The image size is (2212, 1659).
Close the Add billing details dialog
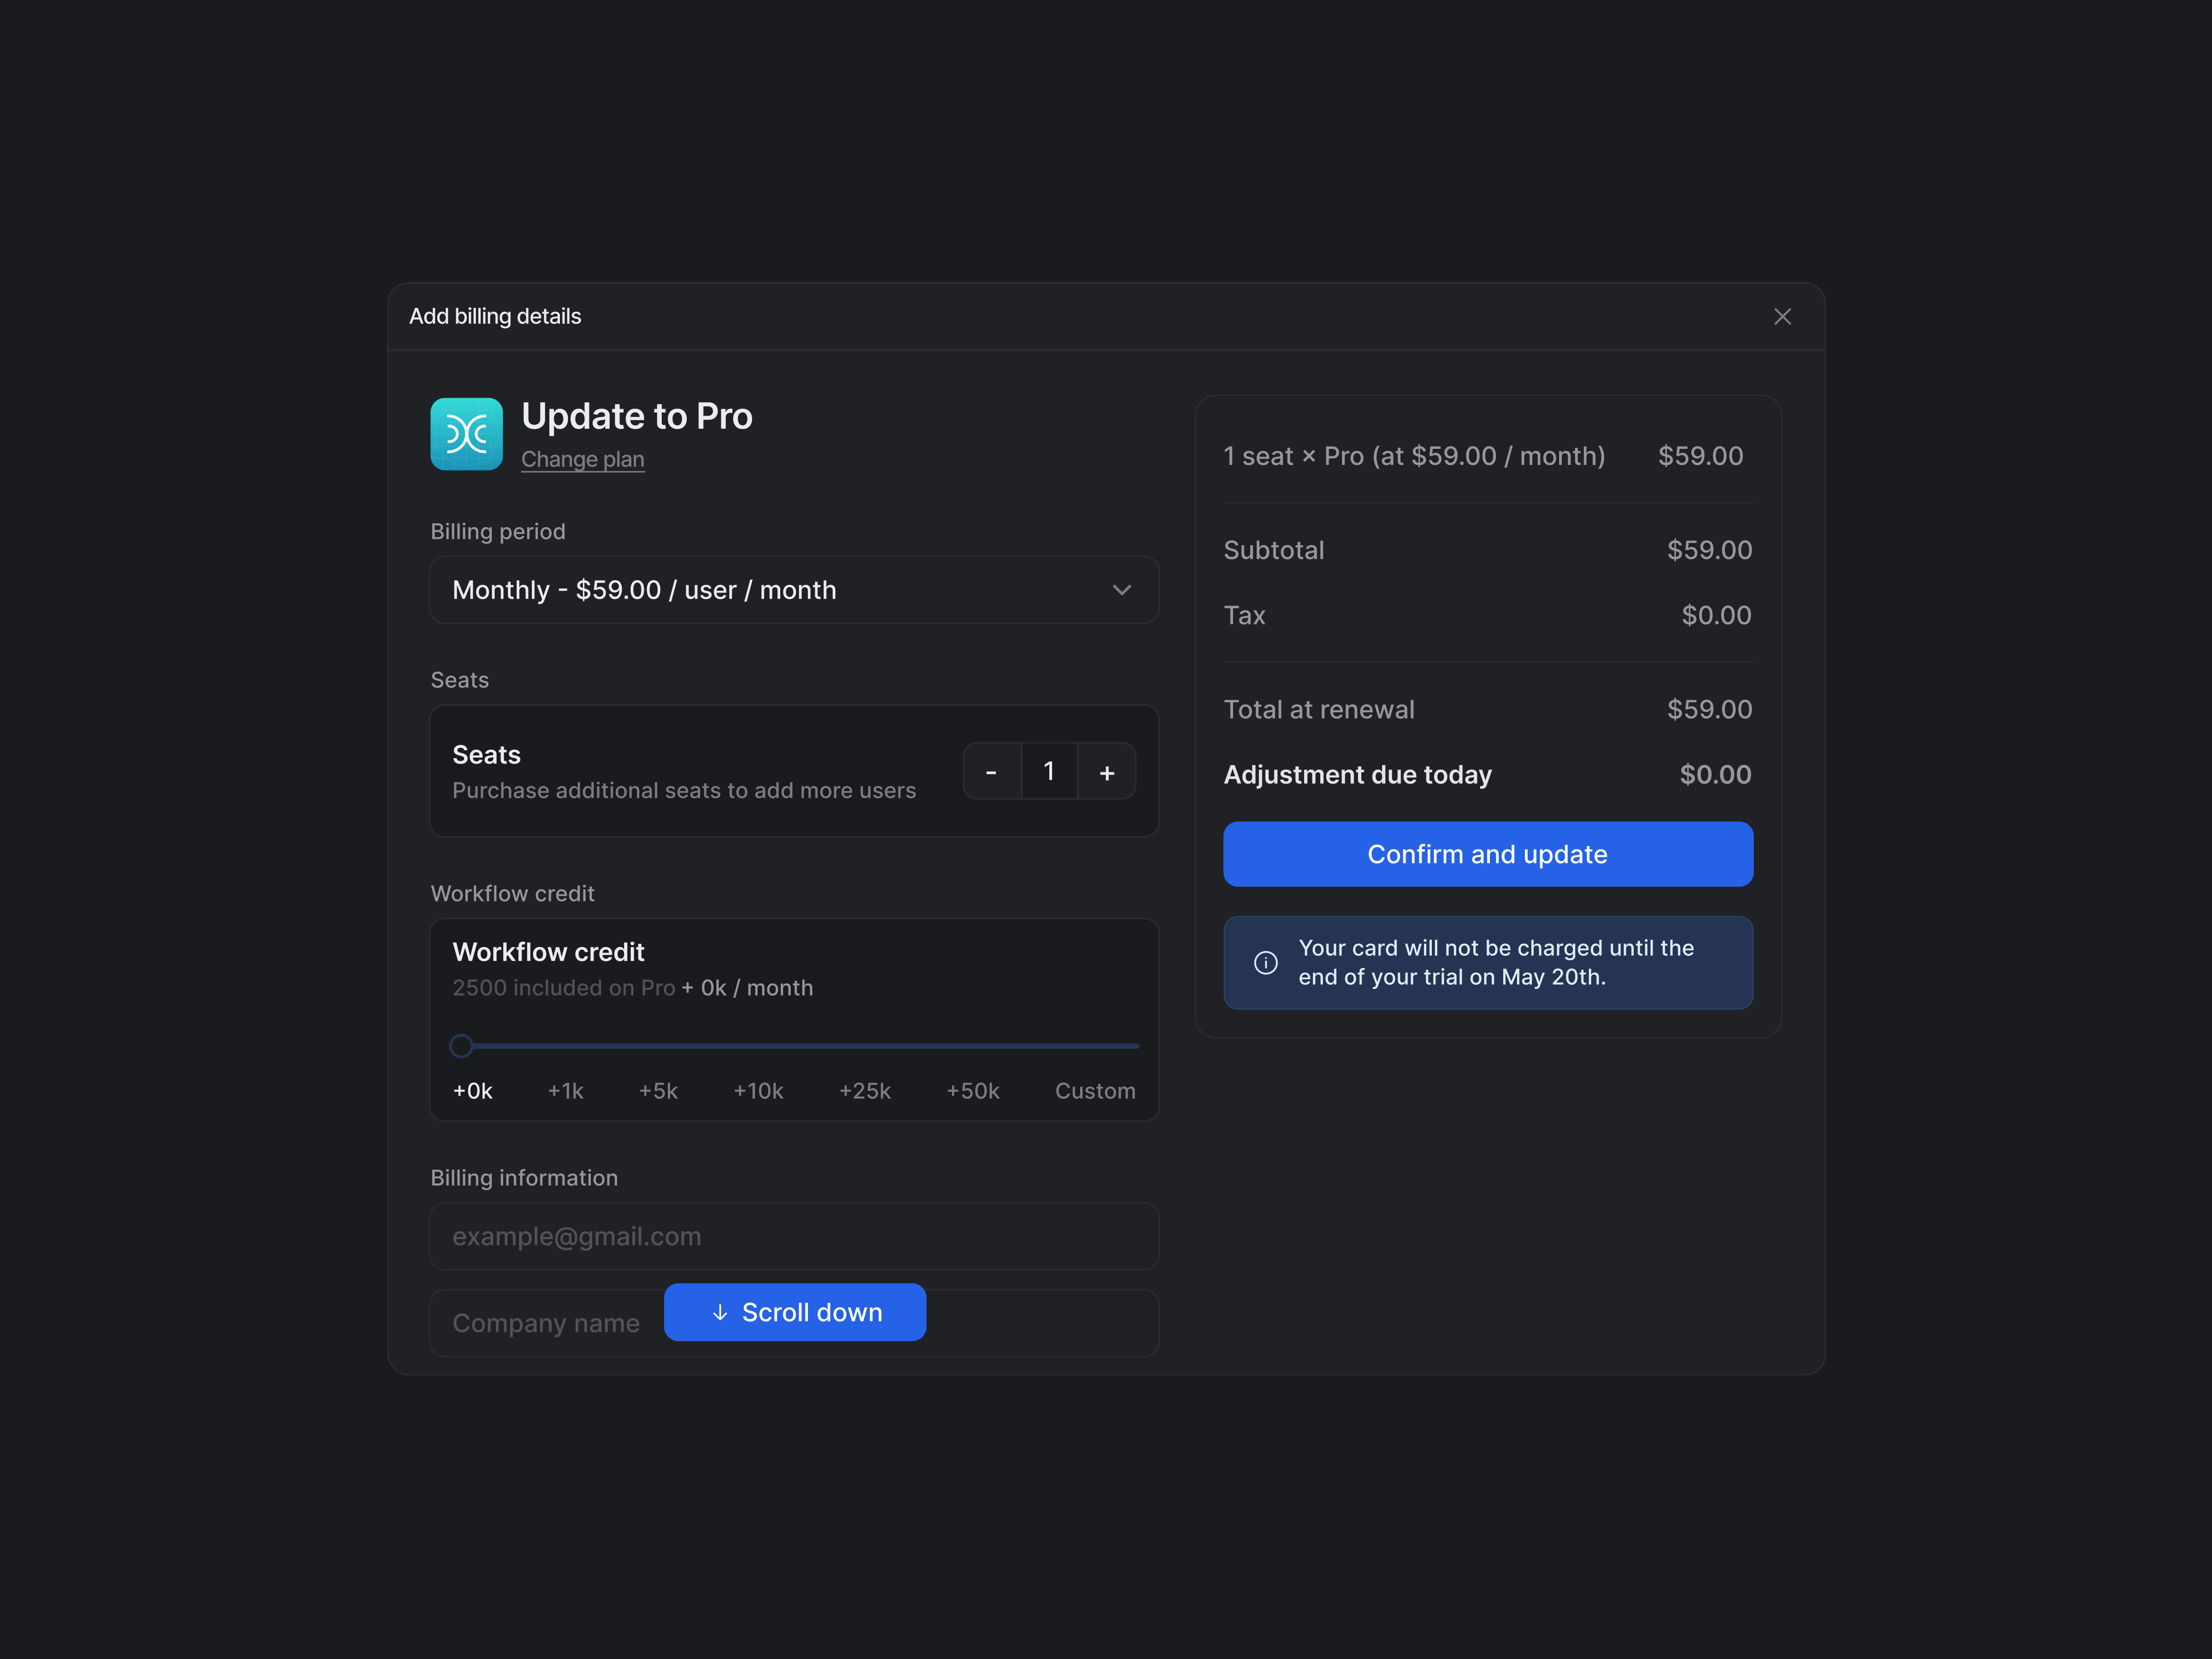pyautogui.click(x=1782, y=317)
